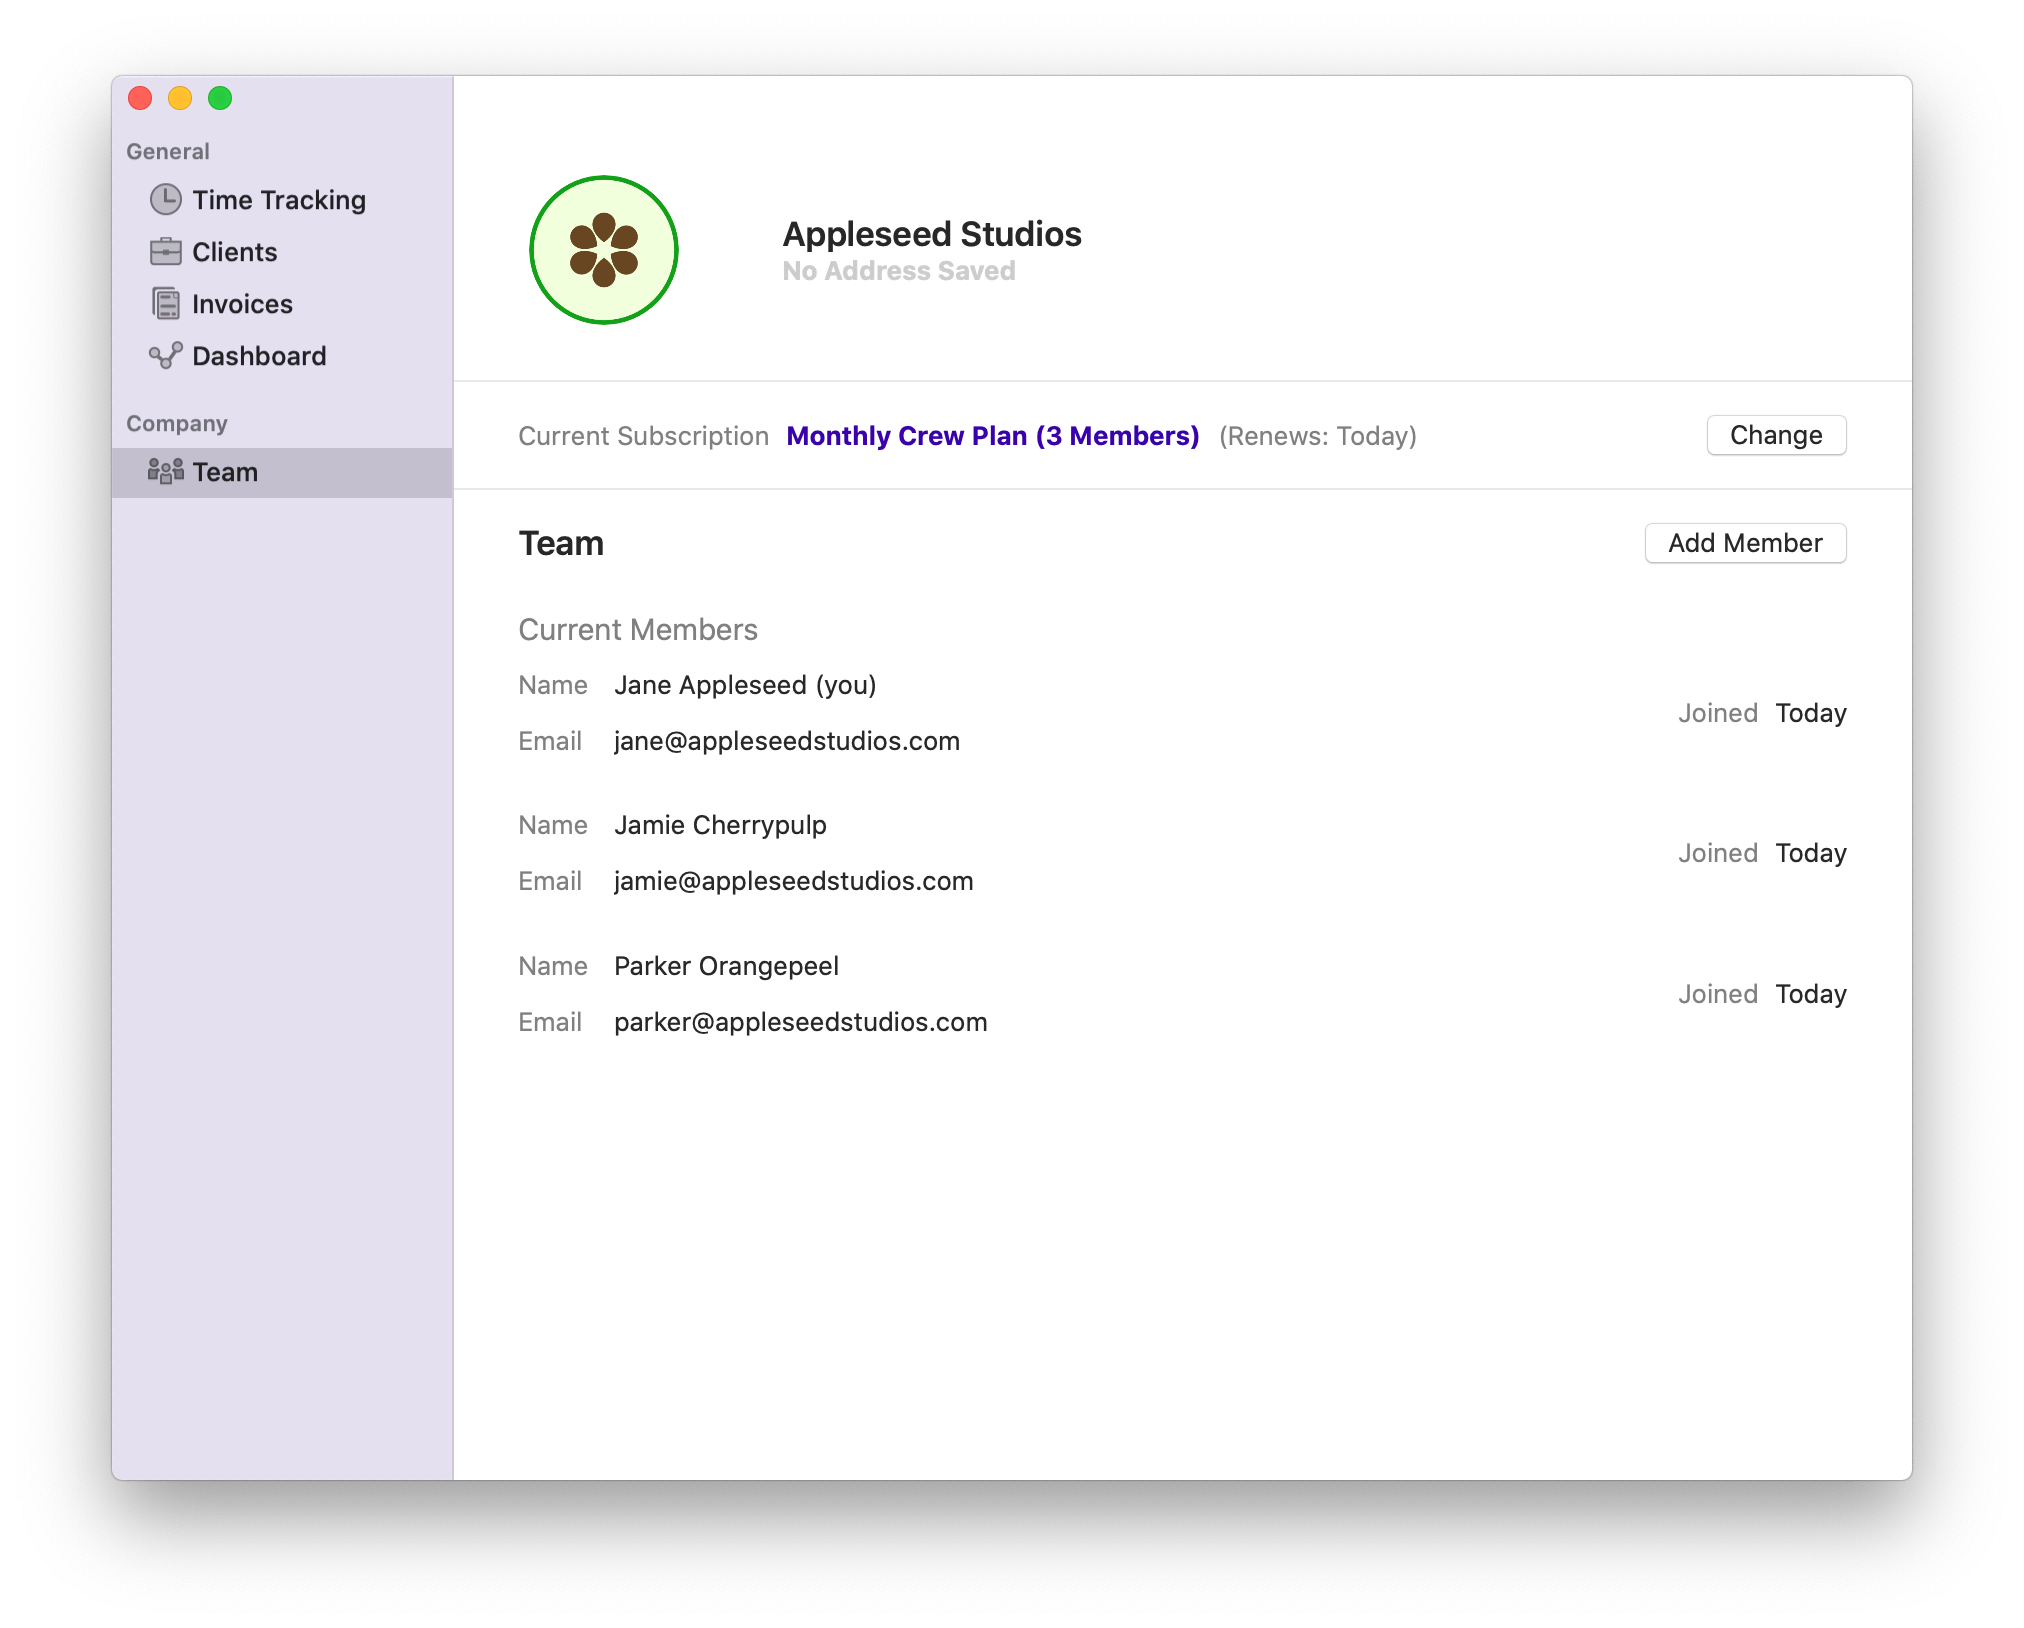This screenshot has height=1628, width=2024.
Task: Click the Clients briefcase icon
Action: [x=166, y=252]
